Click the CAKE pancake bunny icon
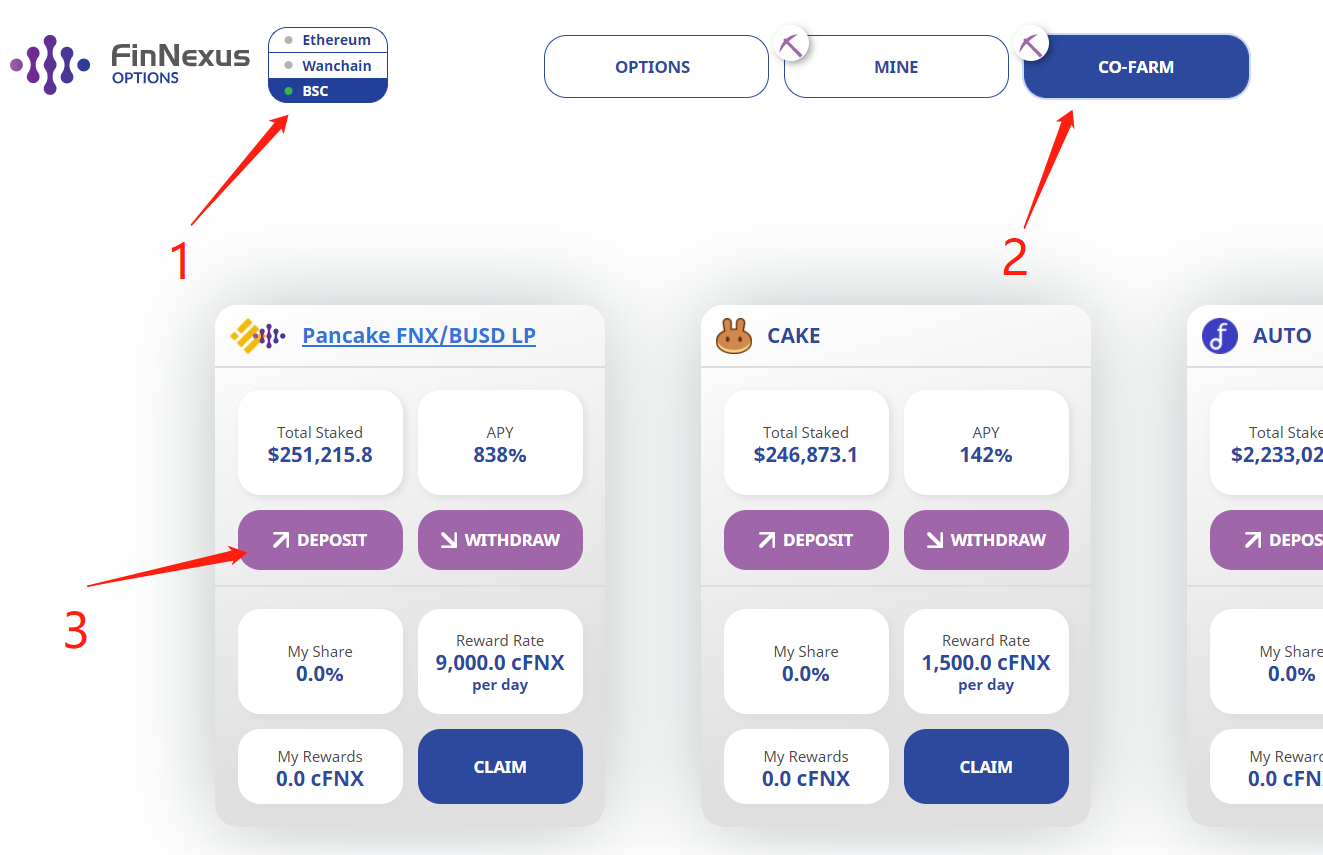 pyautogui.click(x=734, y=336)
